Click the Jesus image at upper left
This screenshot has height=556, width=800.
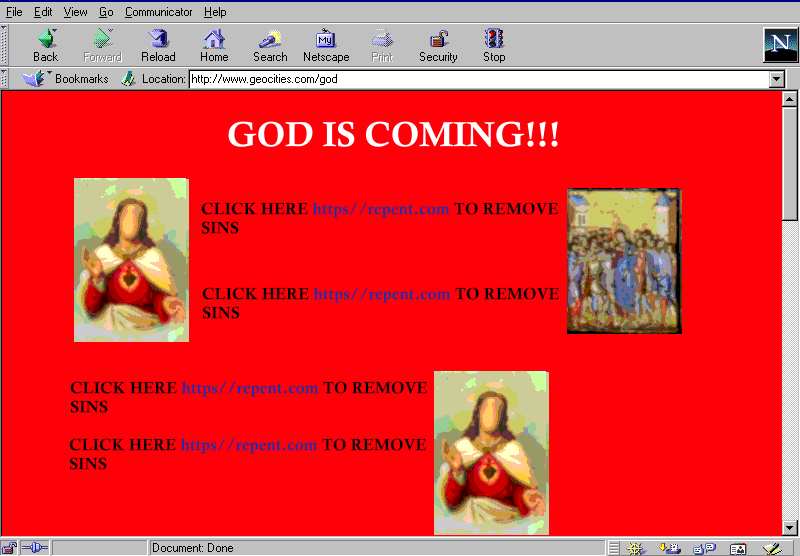coord(131,260)
